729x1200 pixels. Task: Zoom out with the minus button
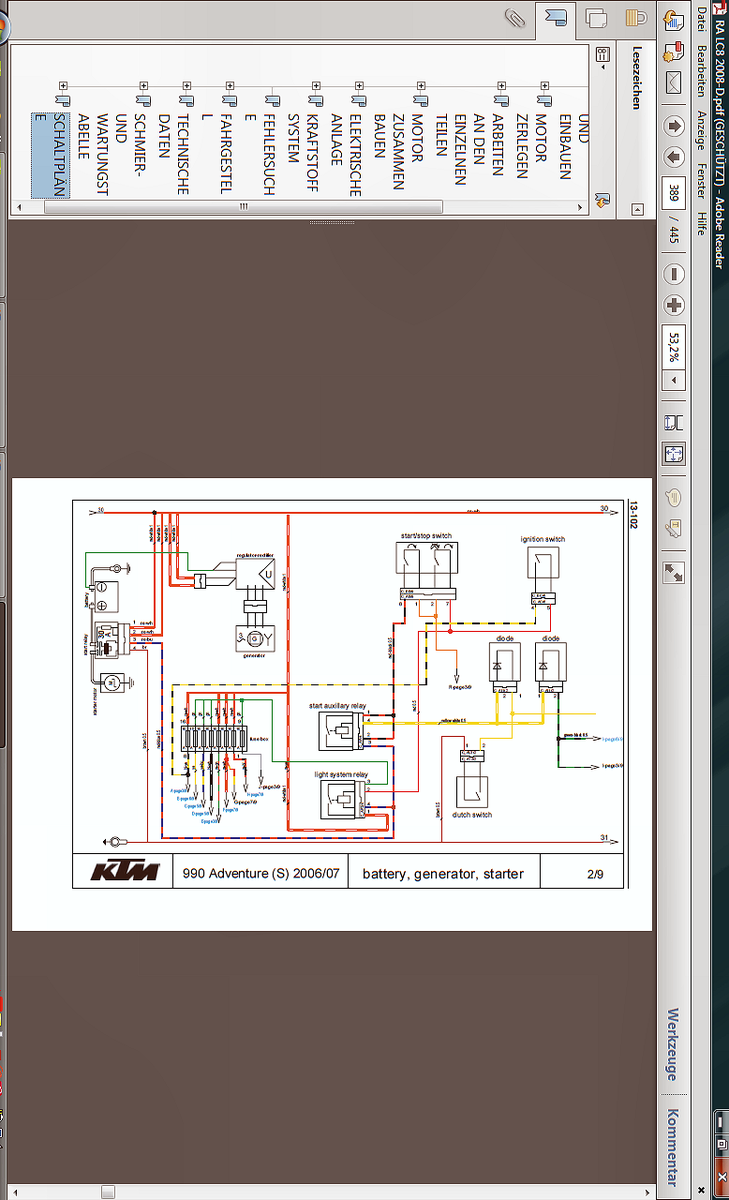[674, 274]
